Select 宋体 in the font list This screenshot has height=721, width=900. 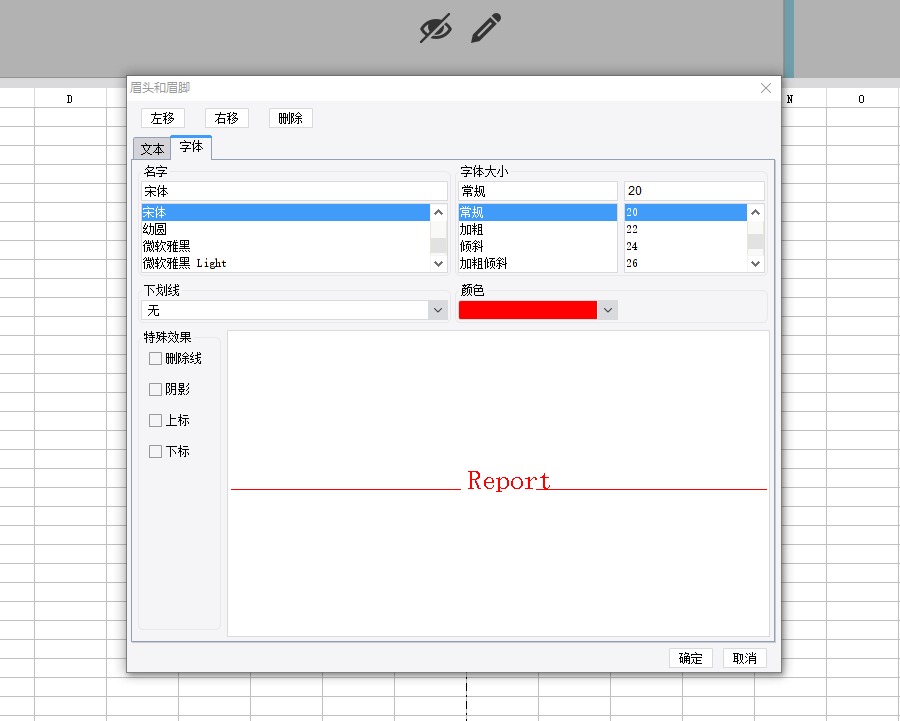(x=285, y=212)
